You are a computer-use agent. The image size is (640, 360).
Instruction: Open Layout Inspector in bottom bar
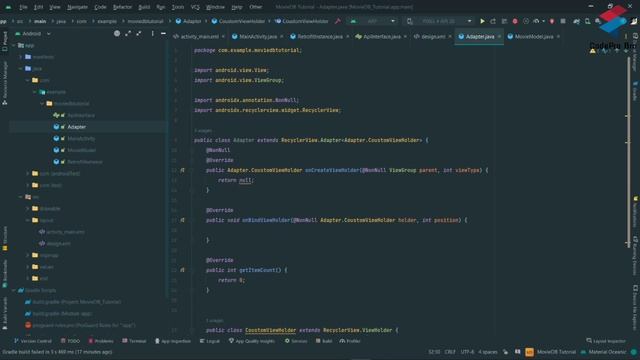[x=606, y=341]
